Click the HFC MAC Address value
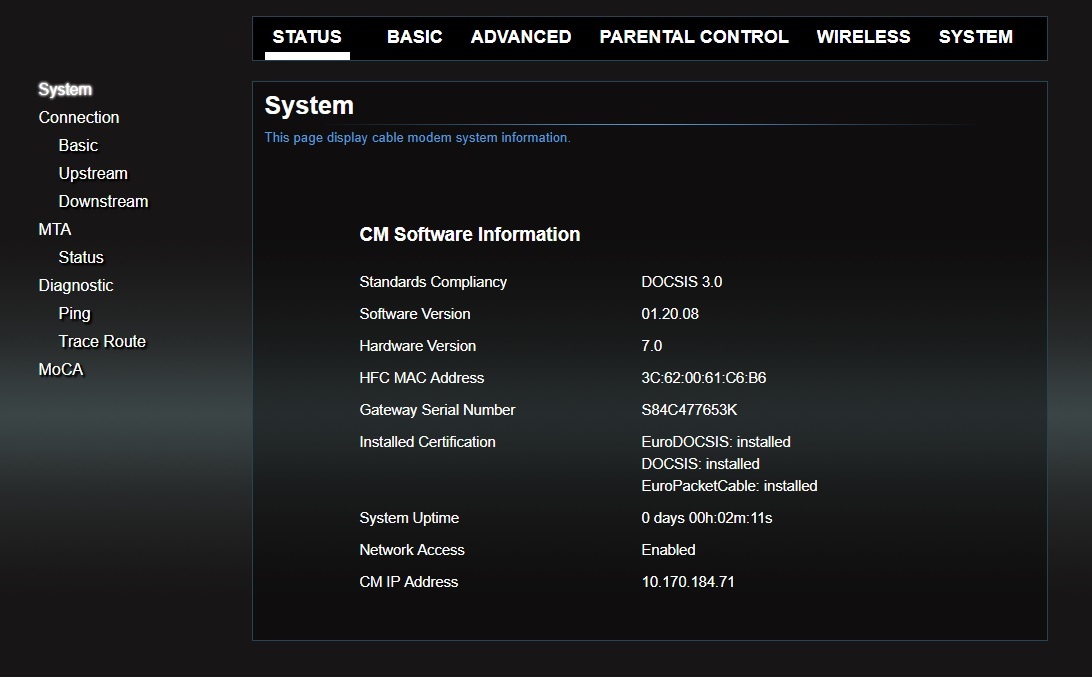Viewport: 1092px width, 677px height. (x=703, y=378)
